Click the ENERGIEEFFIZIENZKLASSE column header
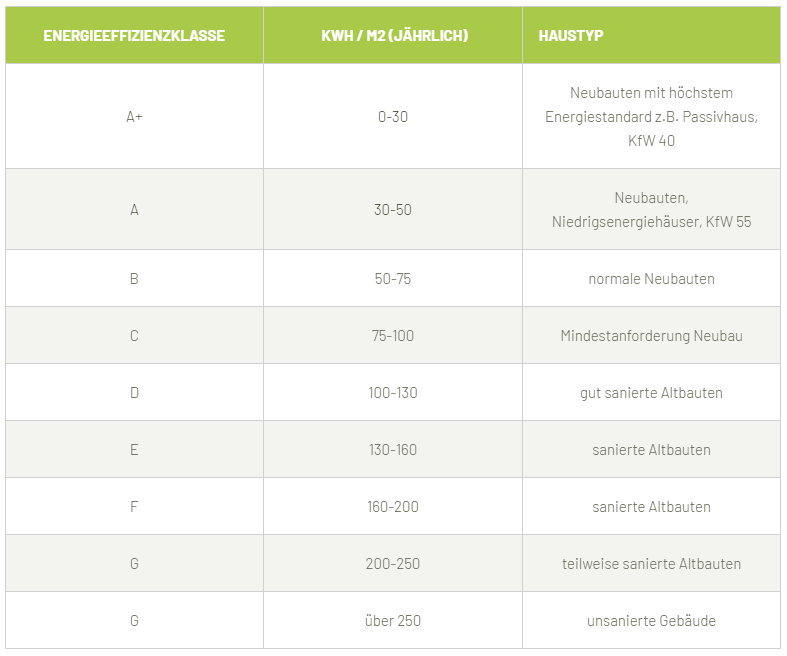 click(134, 36)
